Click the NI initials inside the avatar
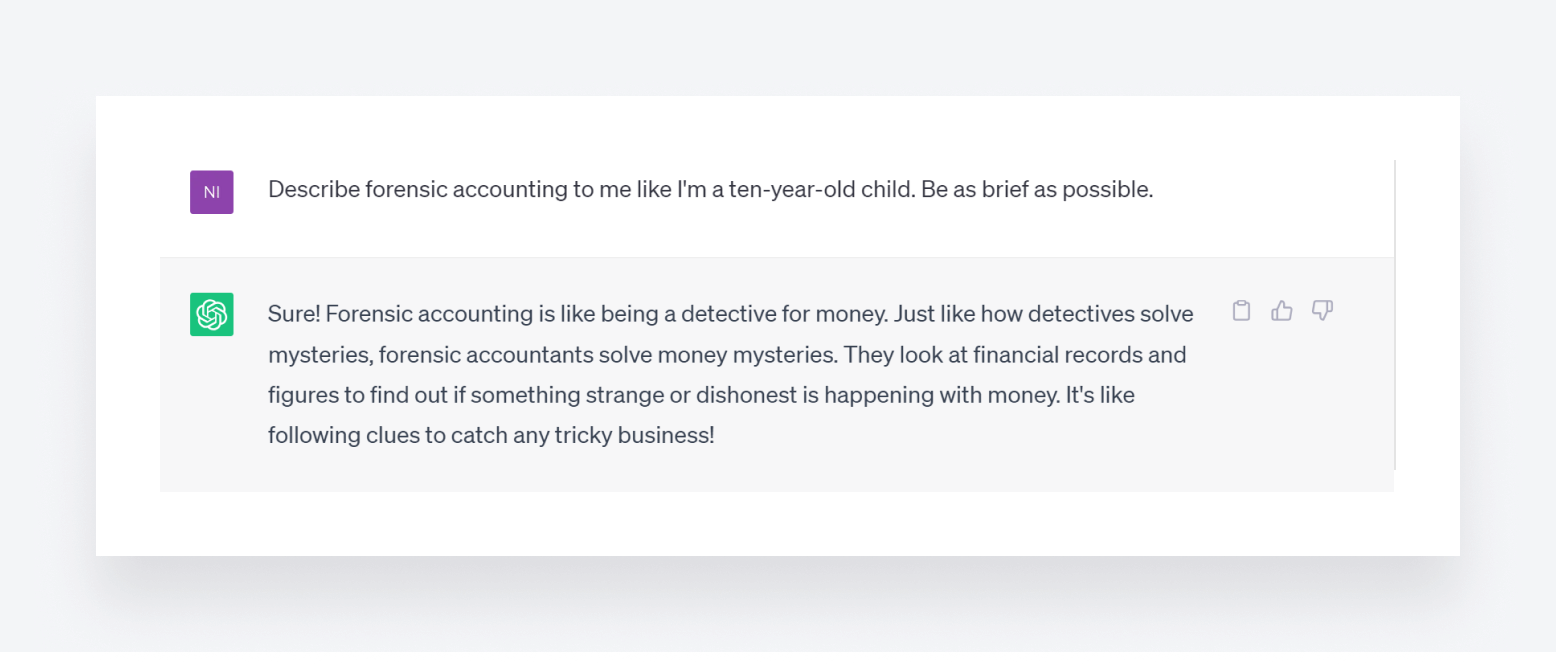The width and height of the screenshot is (1556, 664). pyautogui.click(x=211, y=192)
